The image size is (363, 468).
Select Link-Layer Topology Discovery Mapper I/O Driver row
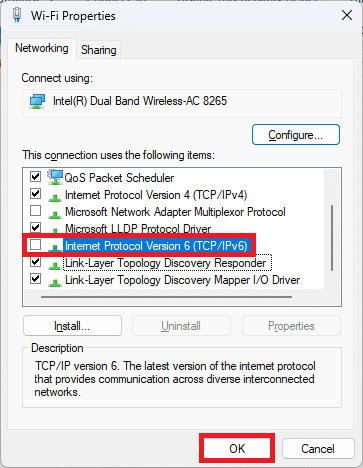(182, 280)
